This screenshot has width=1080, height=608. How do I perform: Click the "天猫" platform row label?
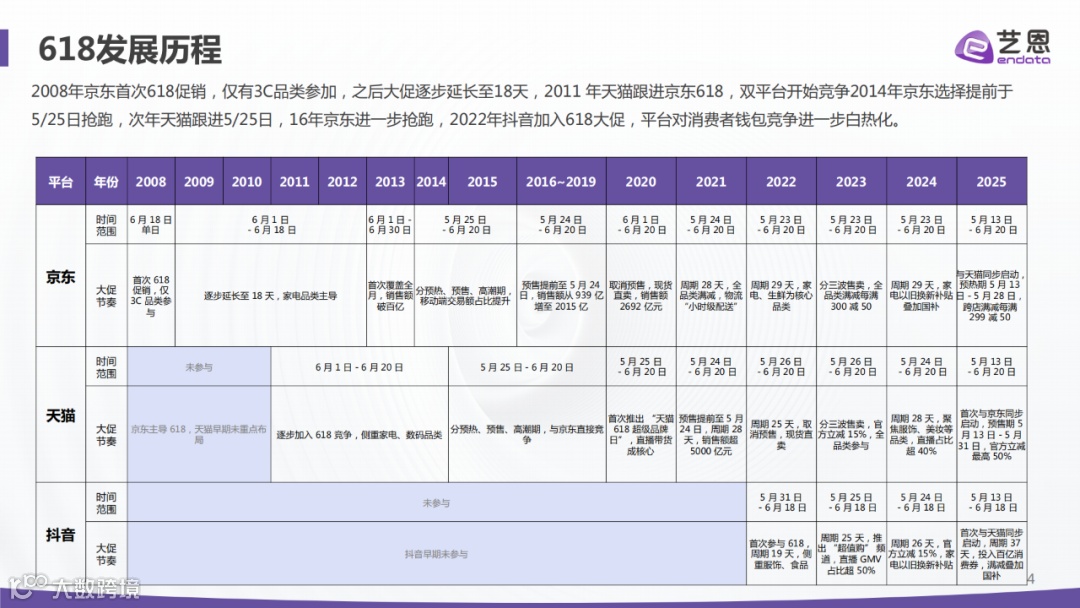(61, 415)
